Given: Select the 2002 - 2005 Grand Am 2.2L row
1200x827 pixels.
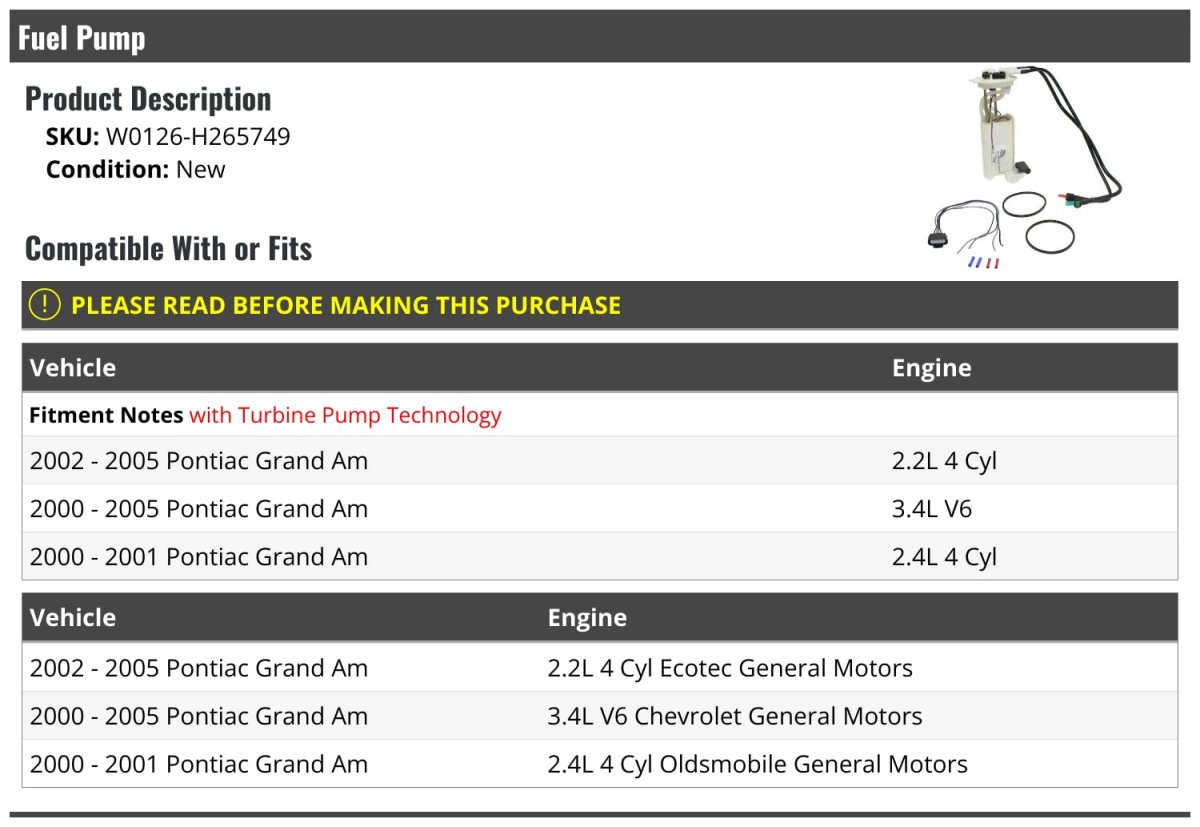Looking at the screenshot, I should click(600, 461).
